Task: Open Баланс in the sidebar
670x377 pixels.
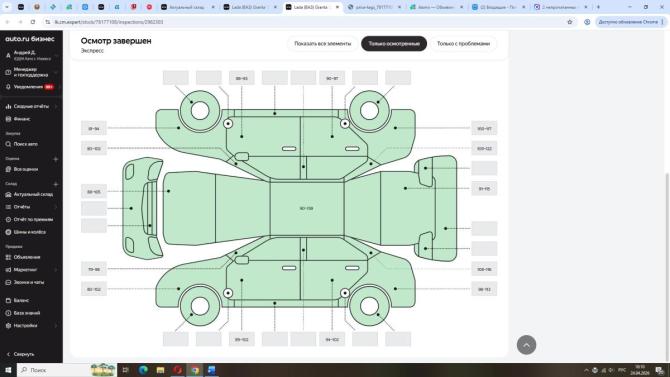Action: (x=21, y=300)
